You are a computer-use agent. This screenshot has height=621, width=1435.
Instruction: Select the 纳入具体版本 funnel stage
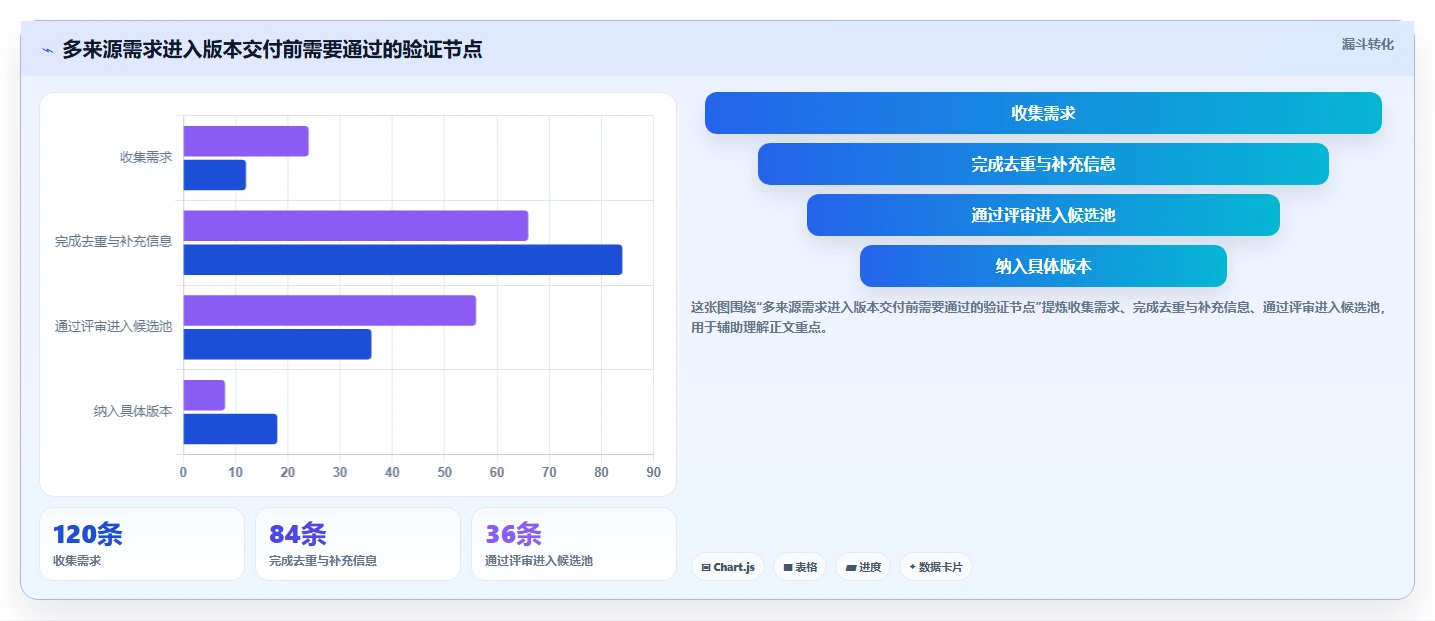click(x=1043, y=266)
